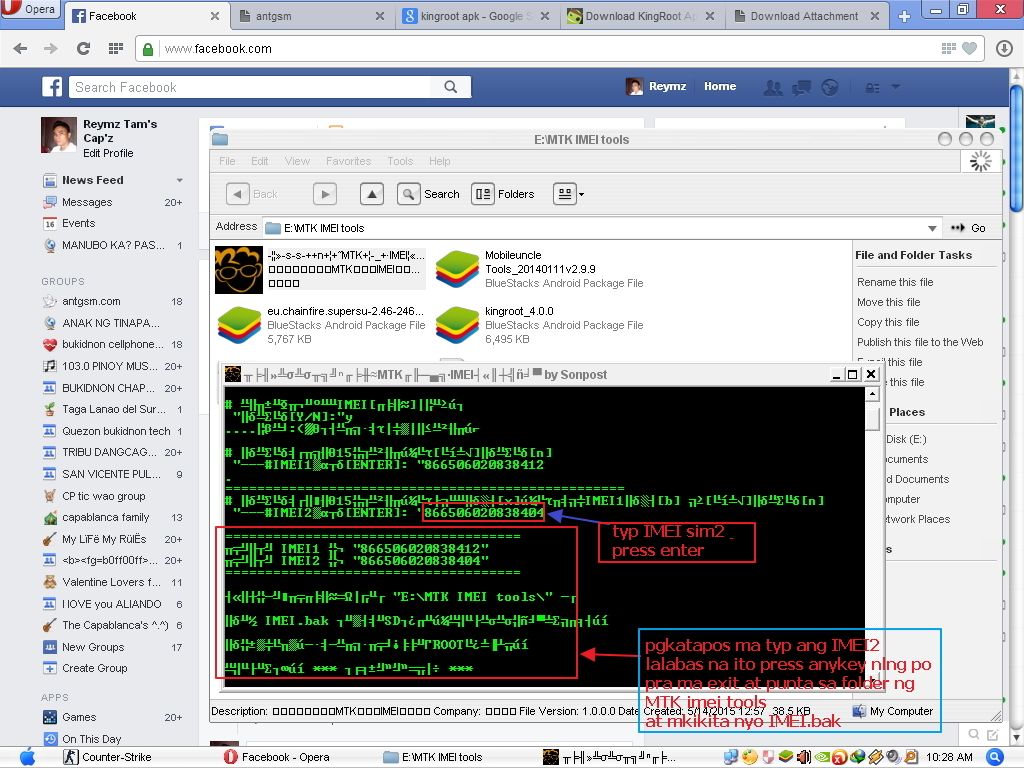
Task: Click the Up folder toolbar icon
Action: coord(371,194)
